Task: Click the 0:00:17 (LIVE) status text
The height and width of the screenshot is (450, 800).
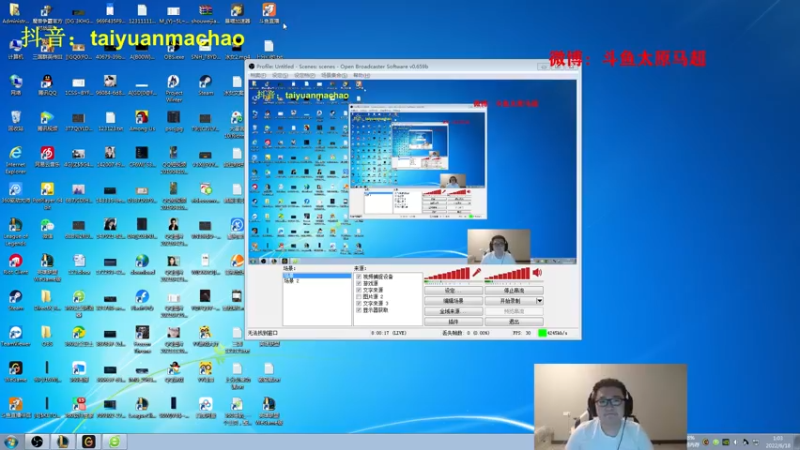Action: click(x=388, y=333)
